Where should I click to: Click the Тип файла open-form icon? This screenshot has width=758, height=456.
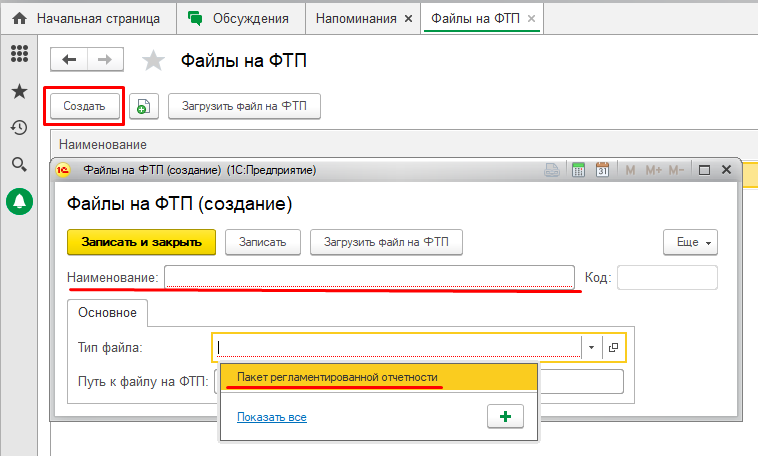613,347
